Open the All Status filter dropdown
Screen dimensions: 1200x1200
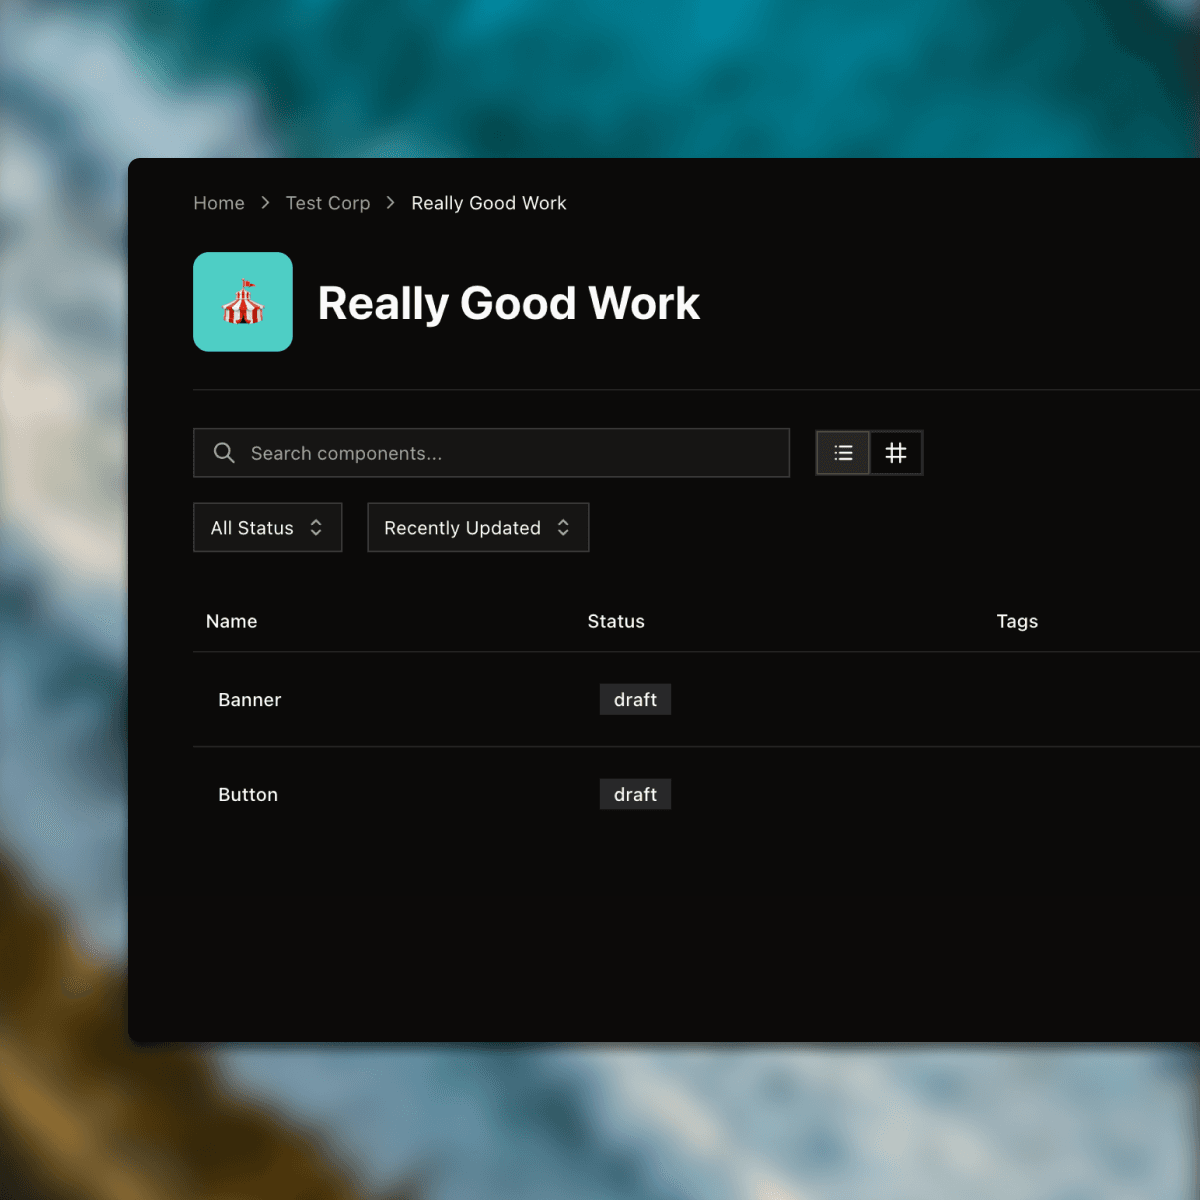coord(267,528)
